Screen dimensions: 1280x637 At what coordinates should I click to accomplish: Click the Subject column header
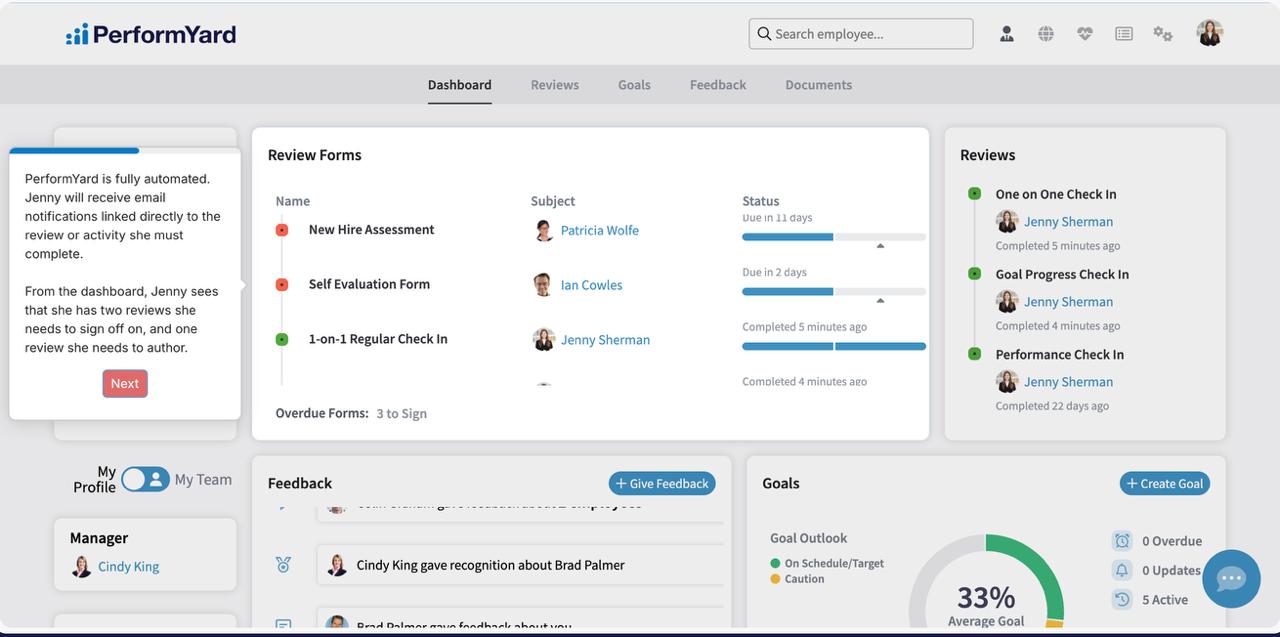coord(553,201)
